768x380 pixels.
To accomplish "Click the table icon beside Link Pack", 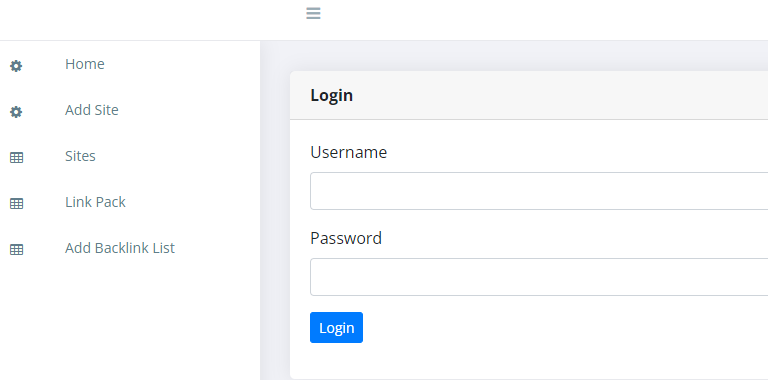I will pyautogui.click(x=17, y=204).
